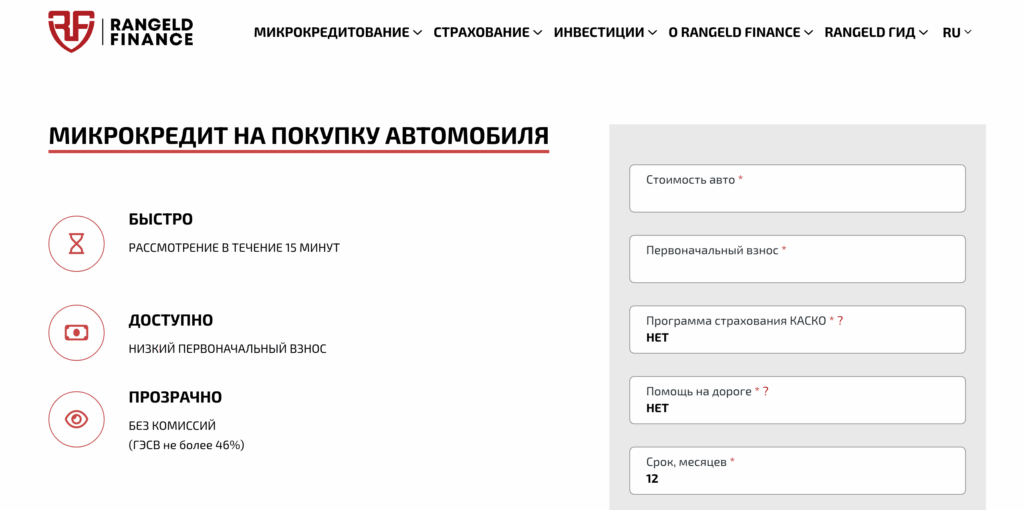Click the Rangeld Finance logo text
This screenshot has height=510, width=1024.
pos(154,32)
